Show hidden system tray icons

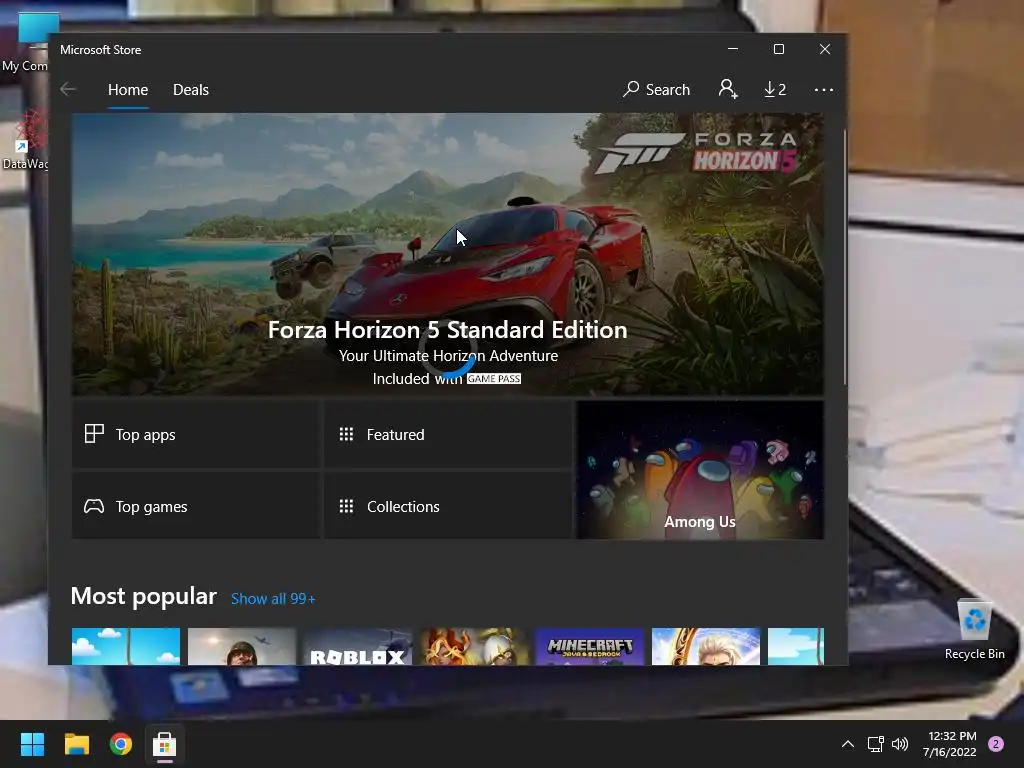pyautogui.click(x=848, y=744)
